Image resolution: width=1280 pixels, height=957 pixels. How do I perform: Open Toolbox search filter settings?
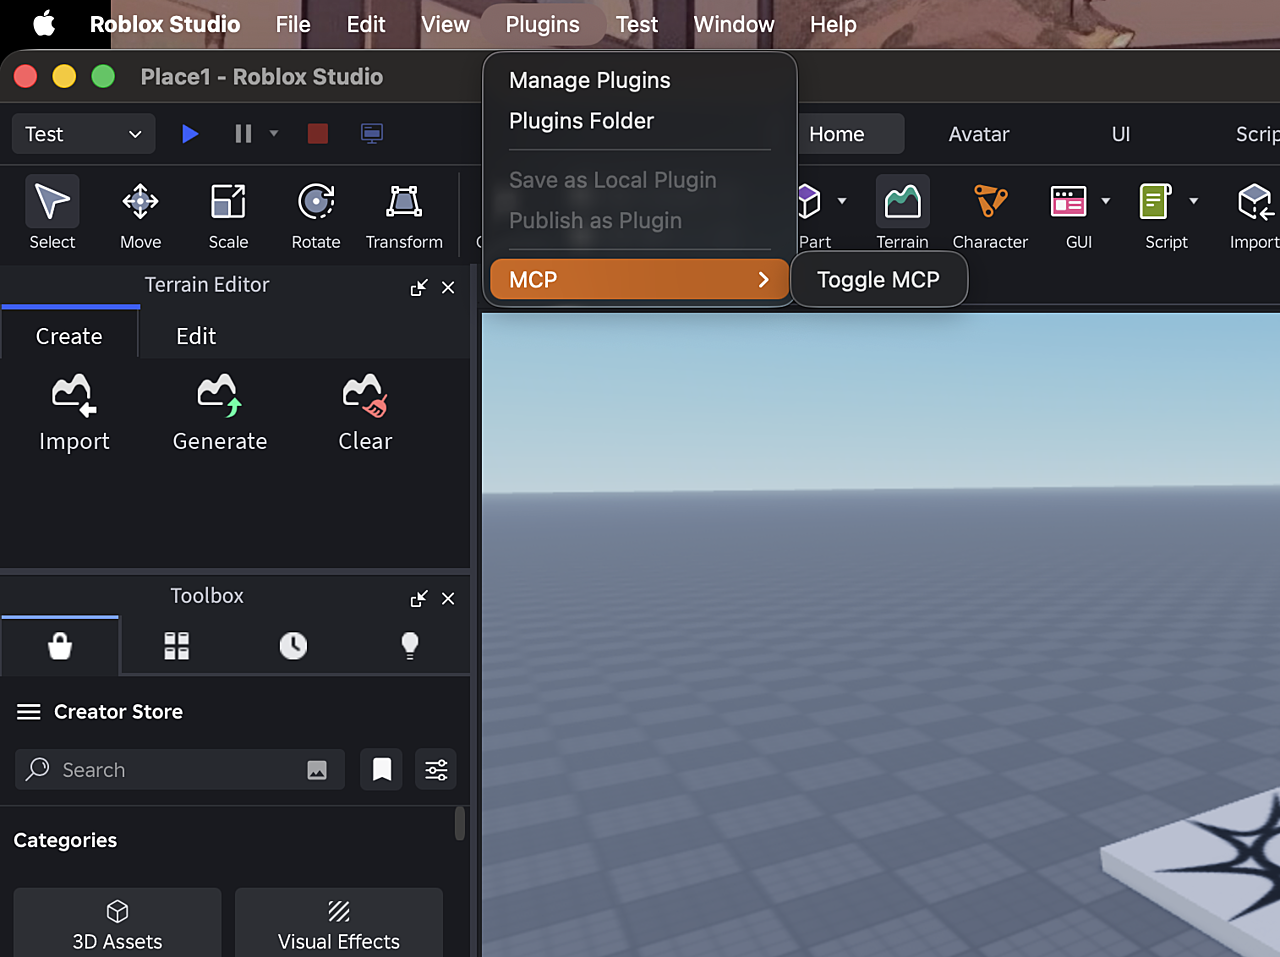pyautogui.click(x=436, y=769)
